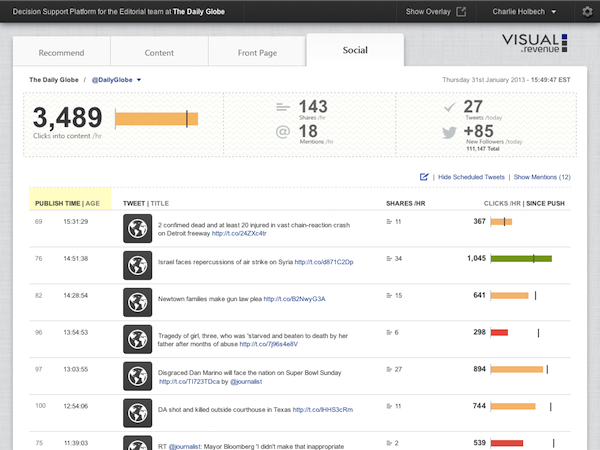Click the @ mentions icon beside 18
600x450 pixels.
click(x=283, y=132)
